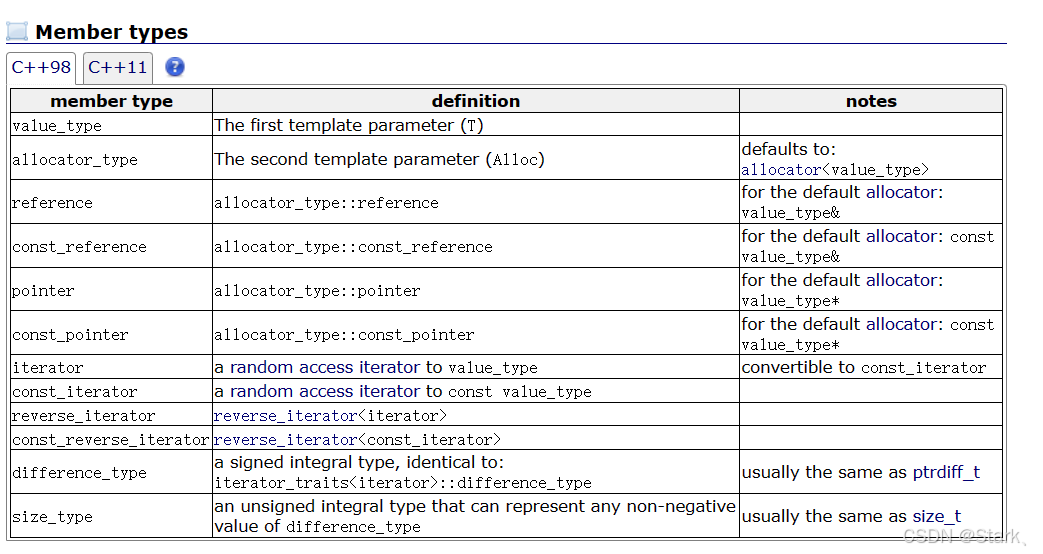Click the size_type member type cell

tap(111, 516)
